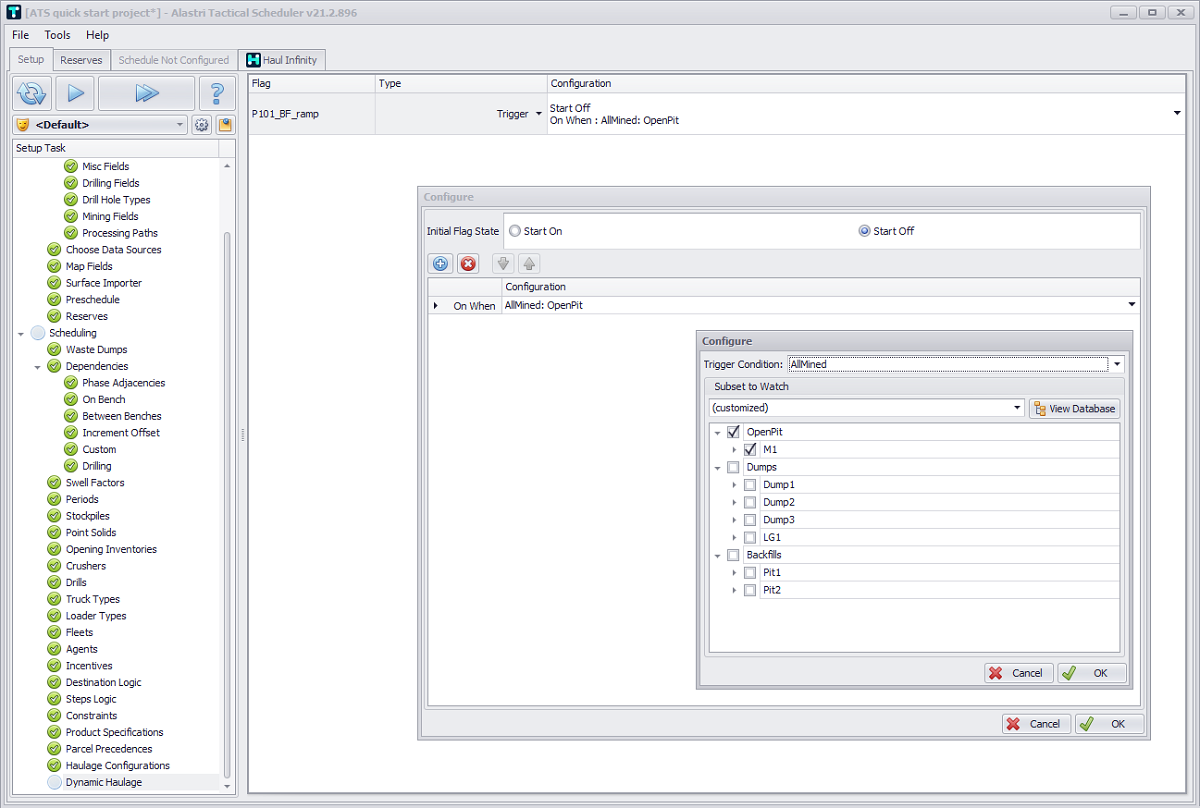Open the (customized) subset dropdown
The height and width of the screenshot is (808, 1200).
(x=1017, y=408)
